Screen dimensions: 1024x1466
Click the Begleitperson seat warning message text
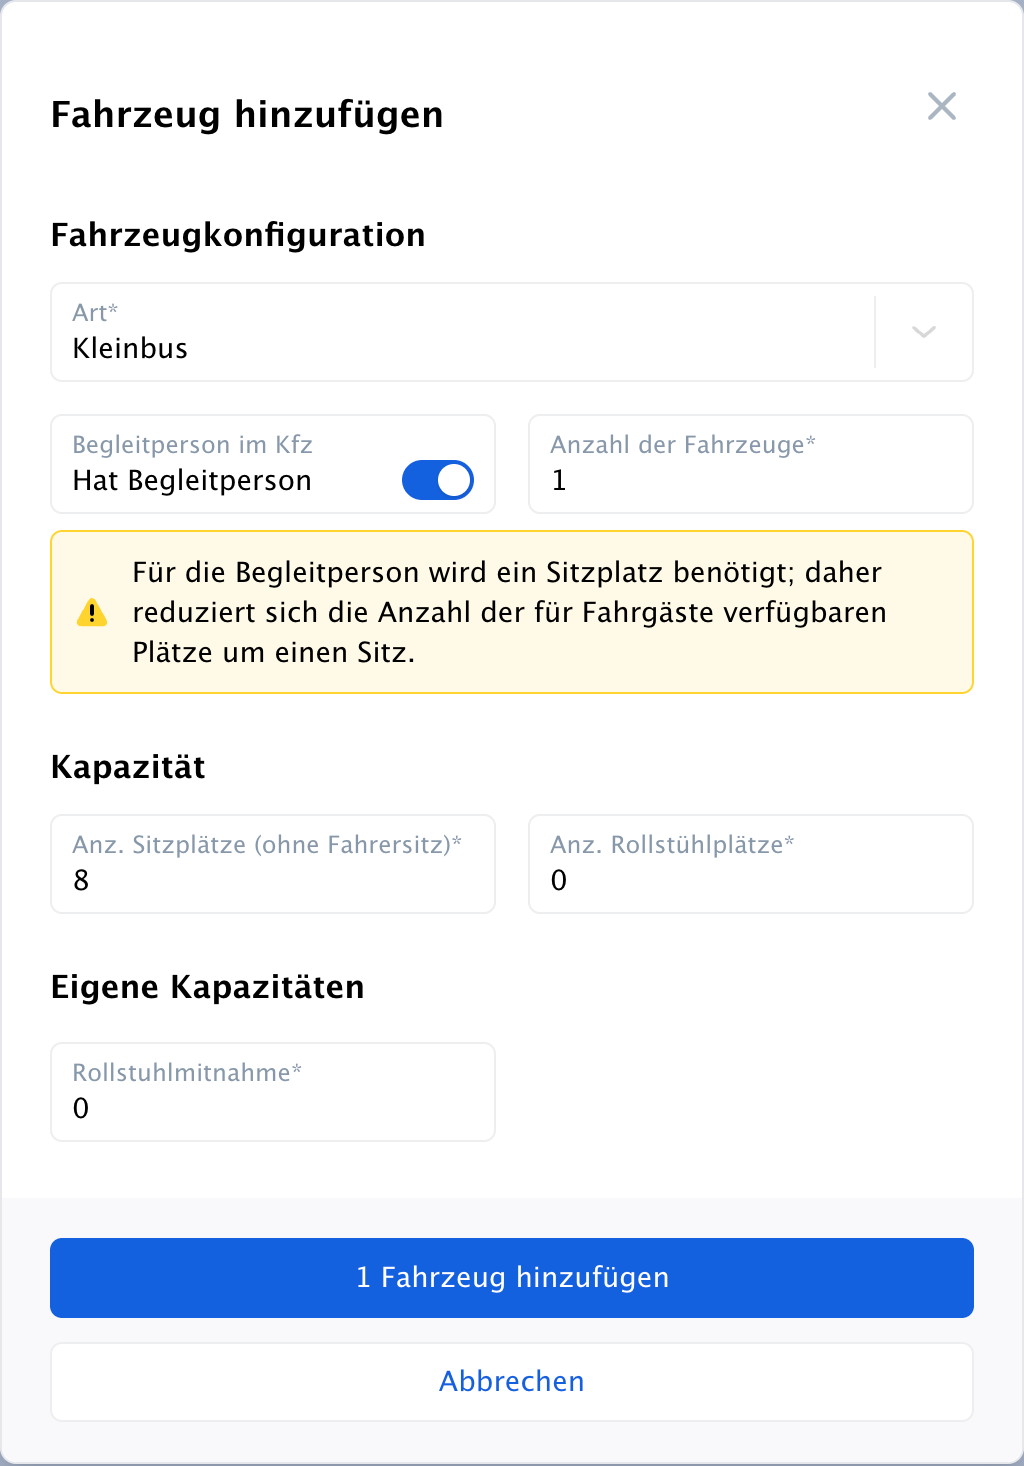pyautogui.click(x=509, y=612)
